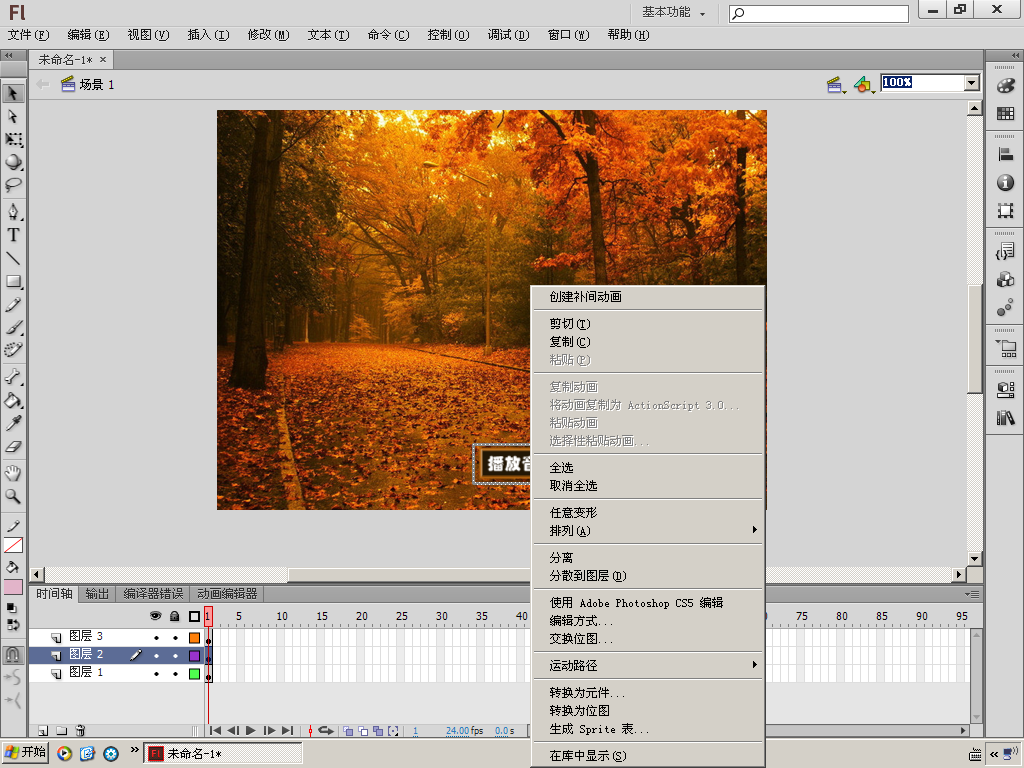Click the Play button in timeline
The image size is (1024, 768).
(251, 730)
